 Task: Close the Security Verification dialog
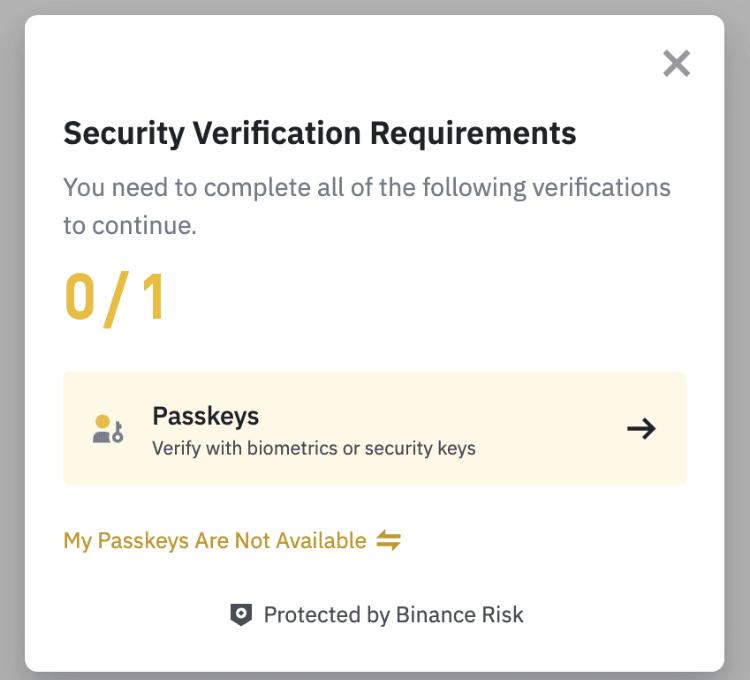point(677,64)
